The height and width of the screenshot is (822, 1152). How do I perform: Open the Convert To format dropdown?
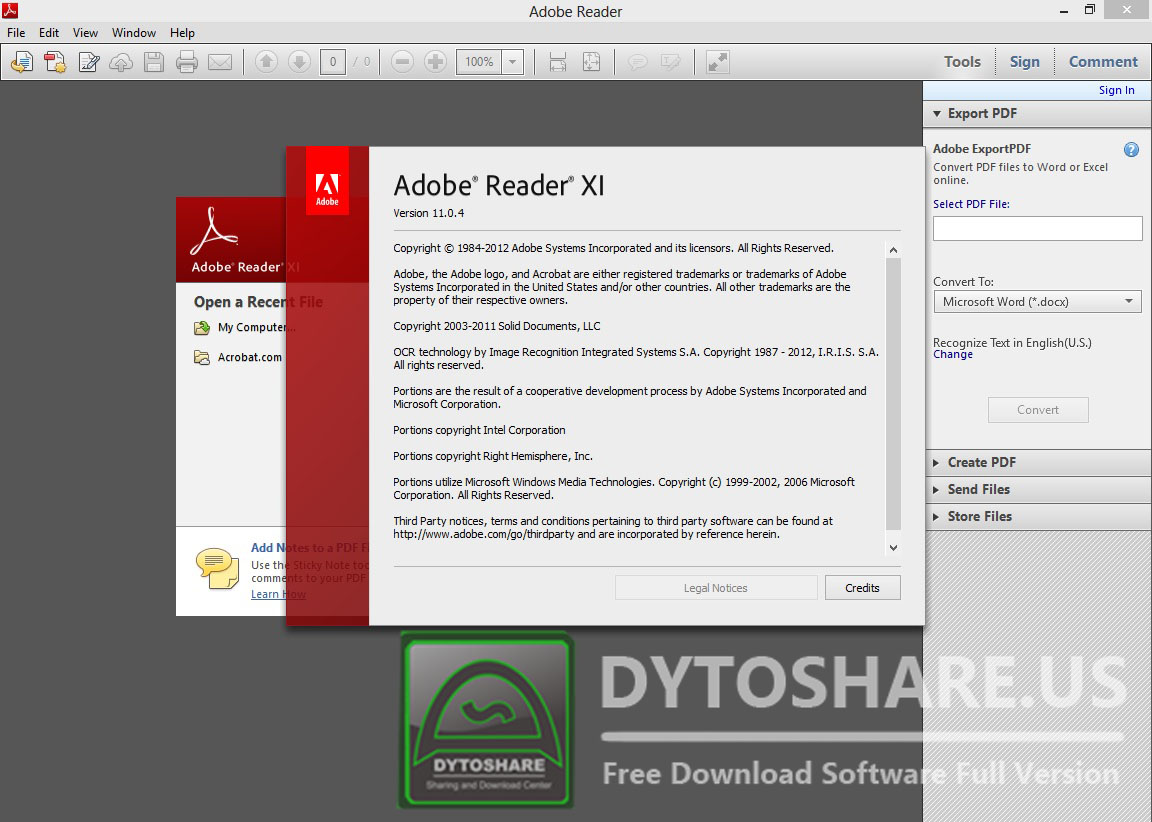[x=1037, y=302]
